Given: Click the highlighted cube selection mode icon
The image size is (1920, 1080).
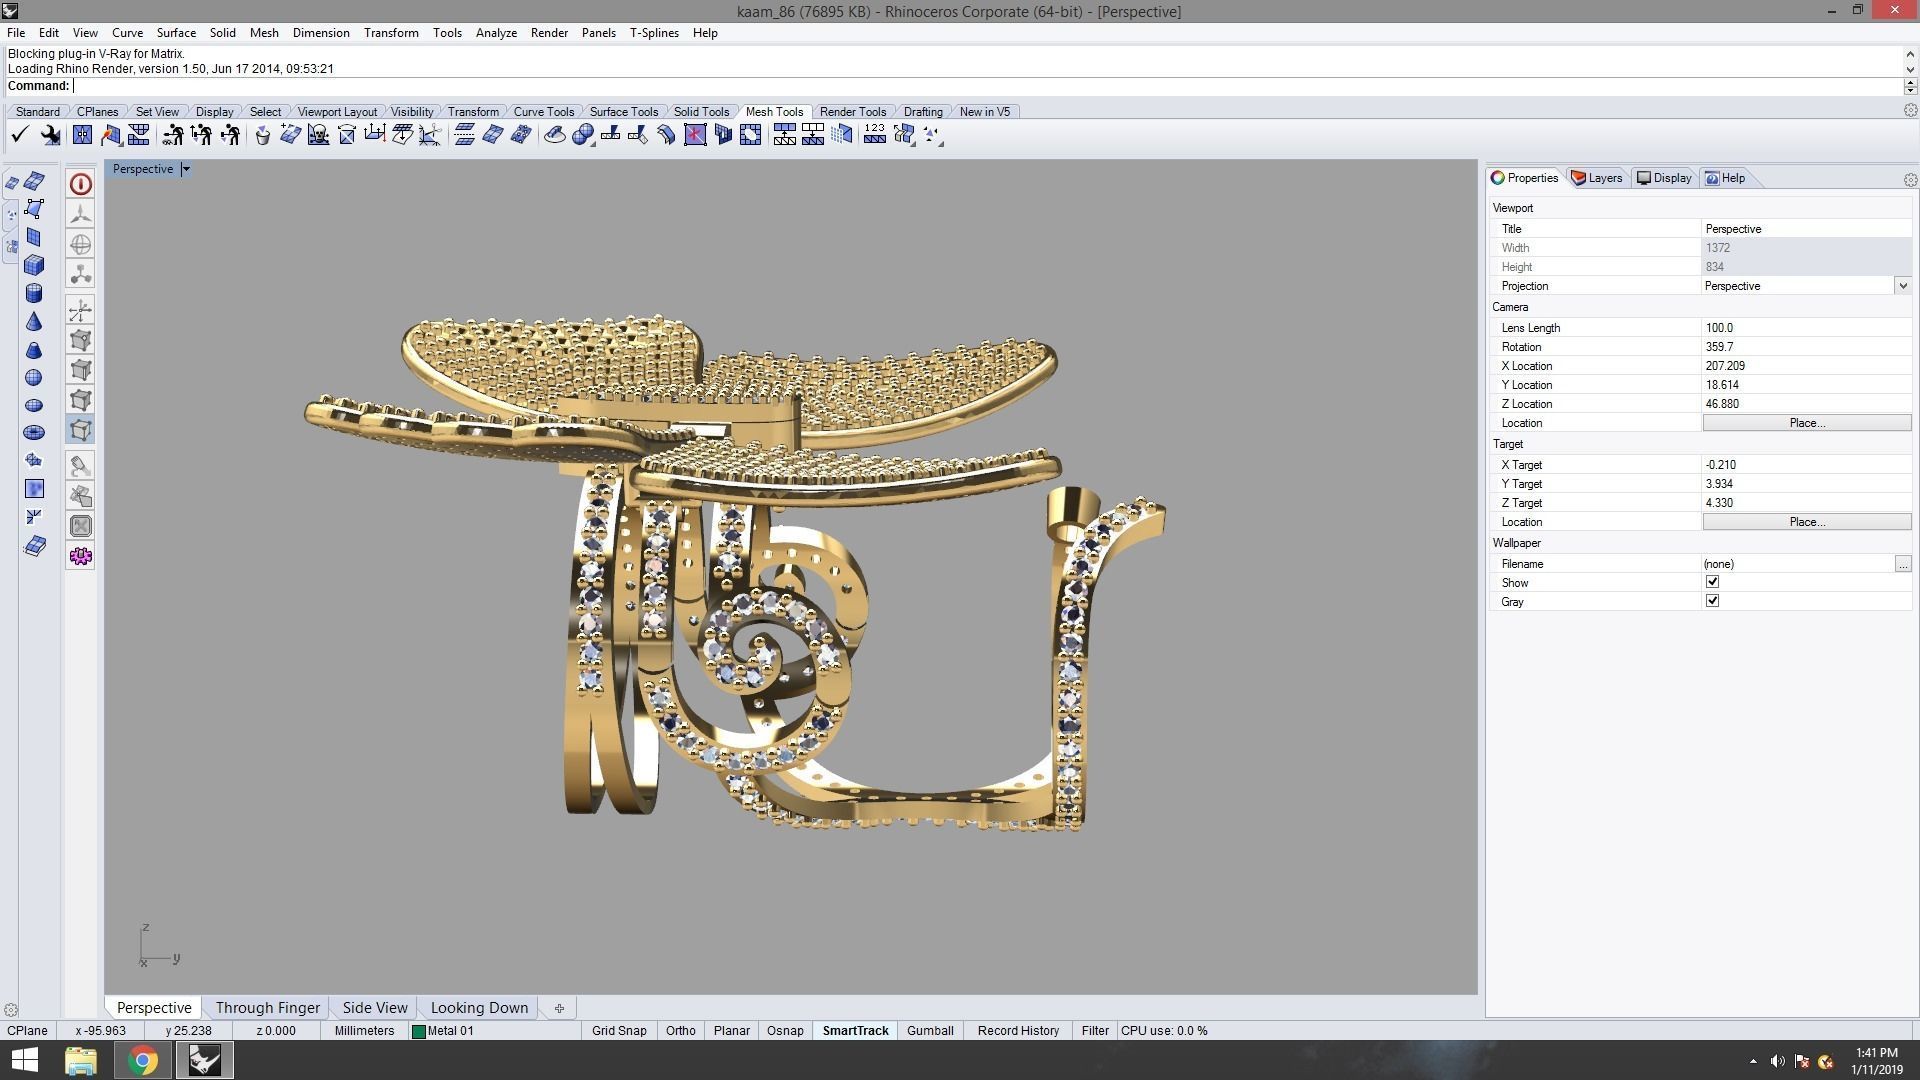Looking at the screenshot, I should [x=81, y=430].
